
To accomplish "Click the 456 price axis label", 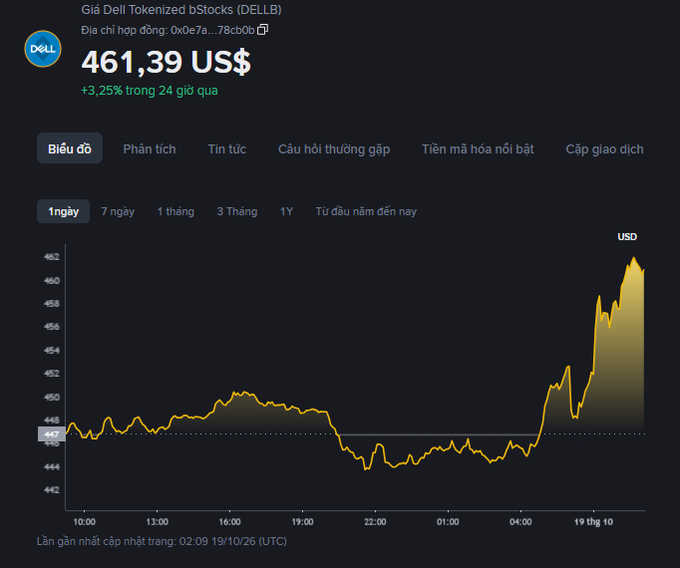I will tap(52, 326).
